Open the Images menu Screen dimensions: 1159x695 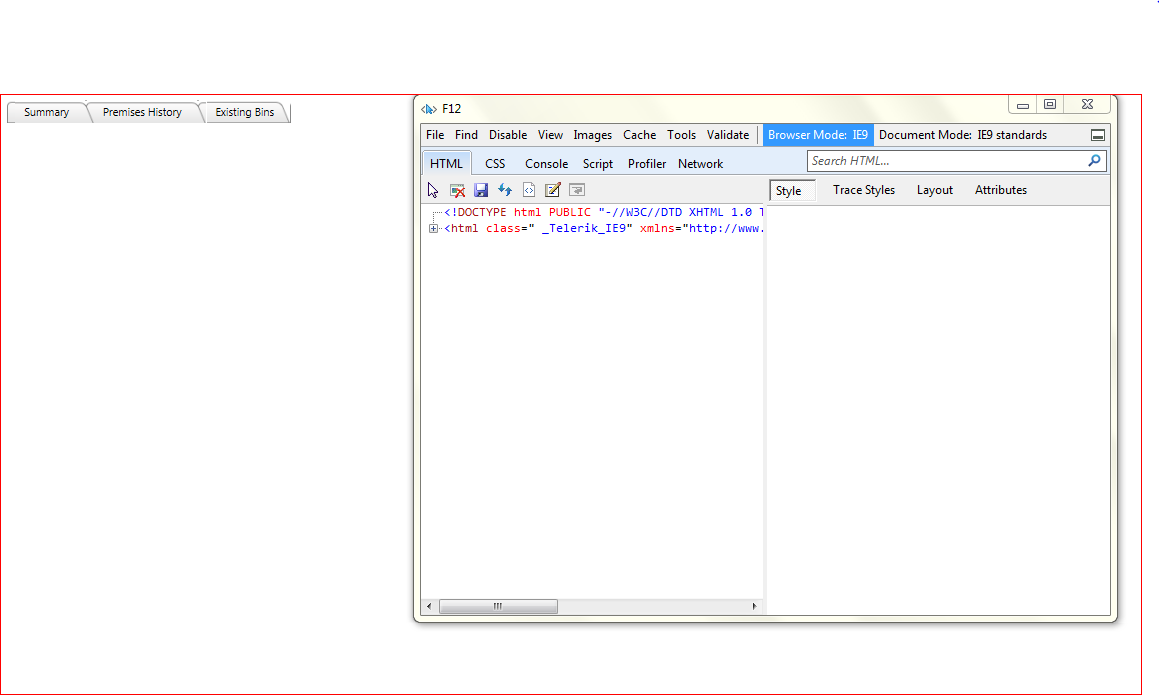(593, 135)
